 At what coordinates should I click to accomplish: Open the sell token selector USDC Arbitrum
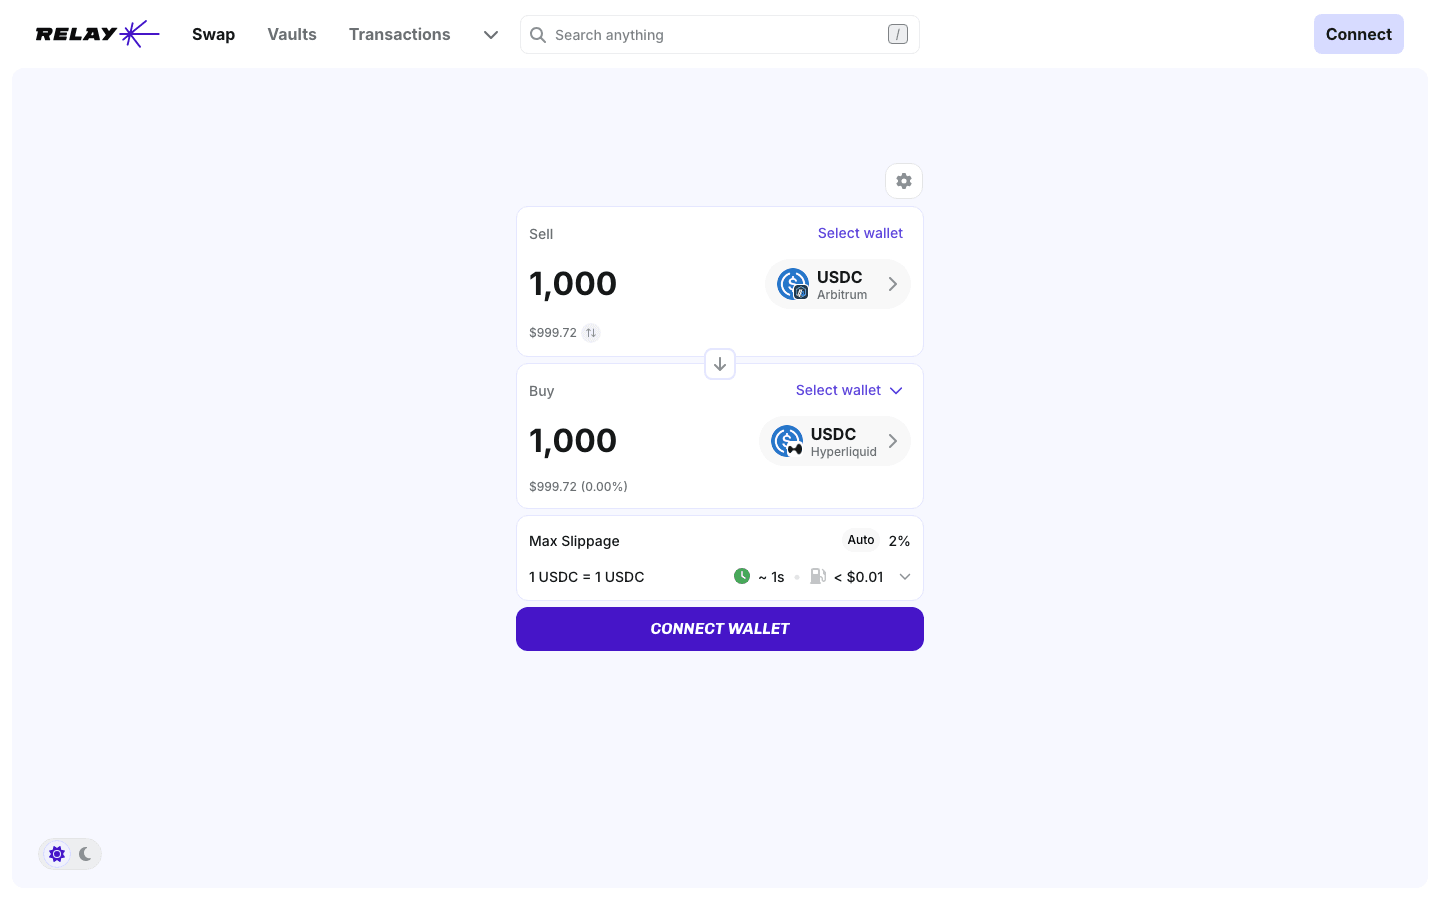pos(838,284)
